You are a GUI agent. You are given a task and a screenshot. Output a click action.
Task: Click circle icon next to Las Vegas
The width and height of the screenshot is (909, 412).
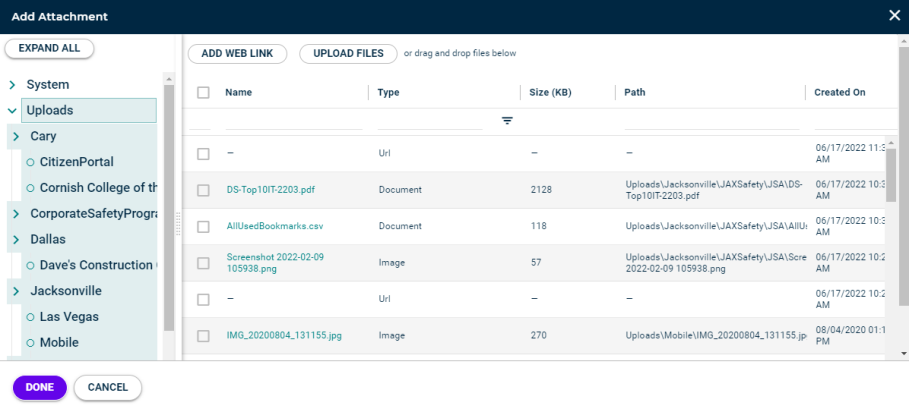coord(30,317)
